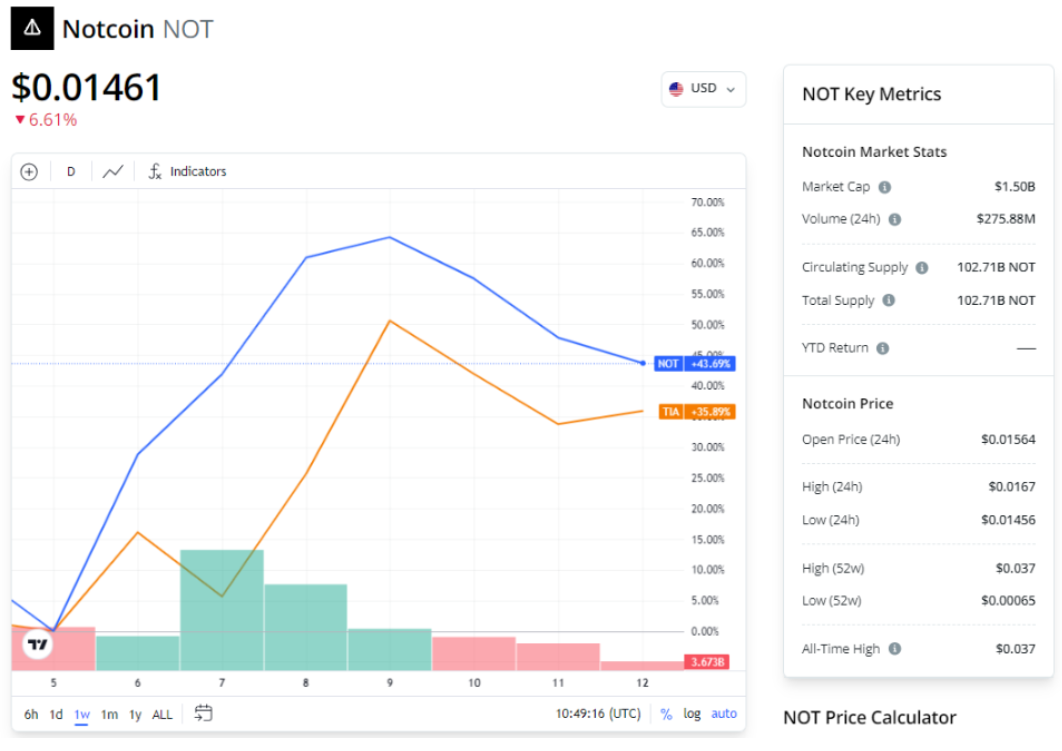The width and height of the screenshot is (1062, 751).
Task: Show Market Cap info tooltip icon
Action: pos(885,188)
